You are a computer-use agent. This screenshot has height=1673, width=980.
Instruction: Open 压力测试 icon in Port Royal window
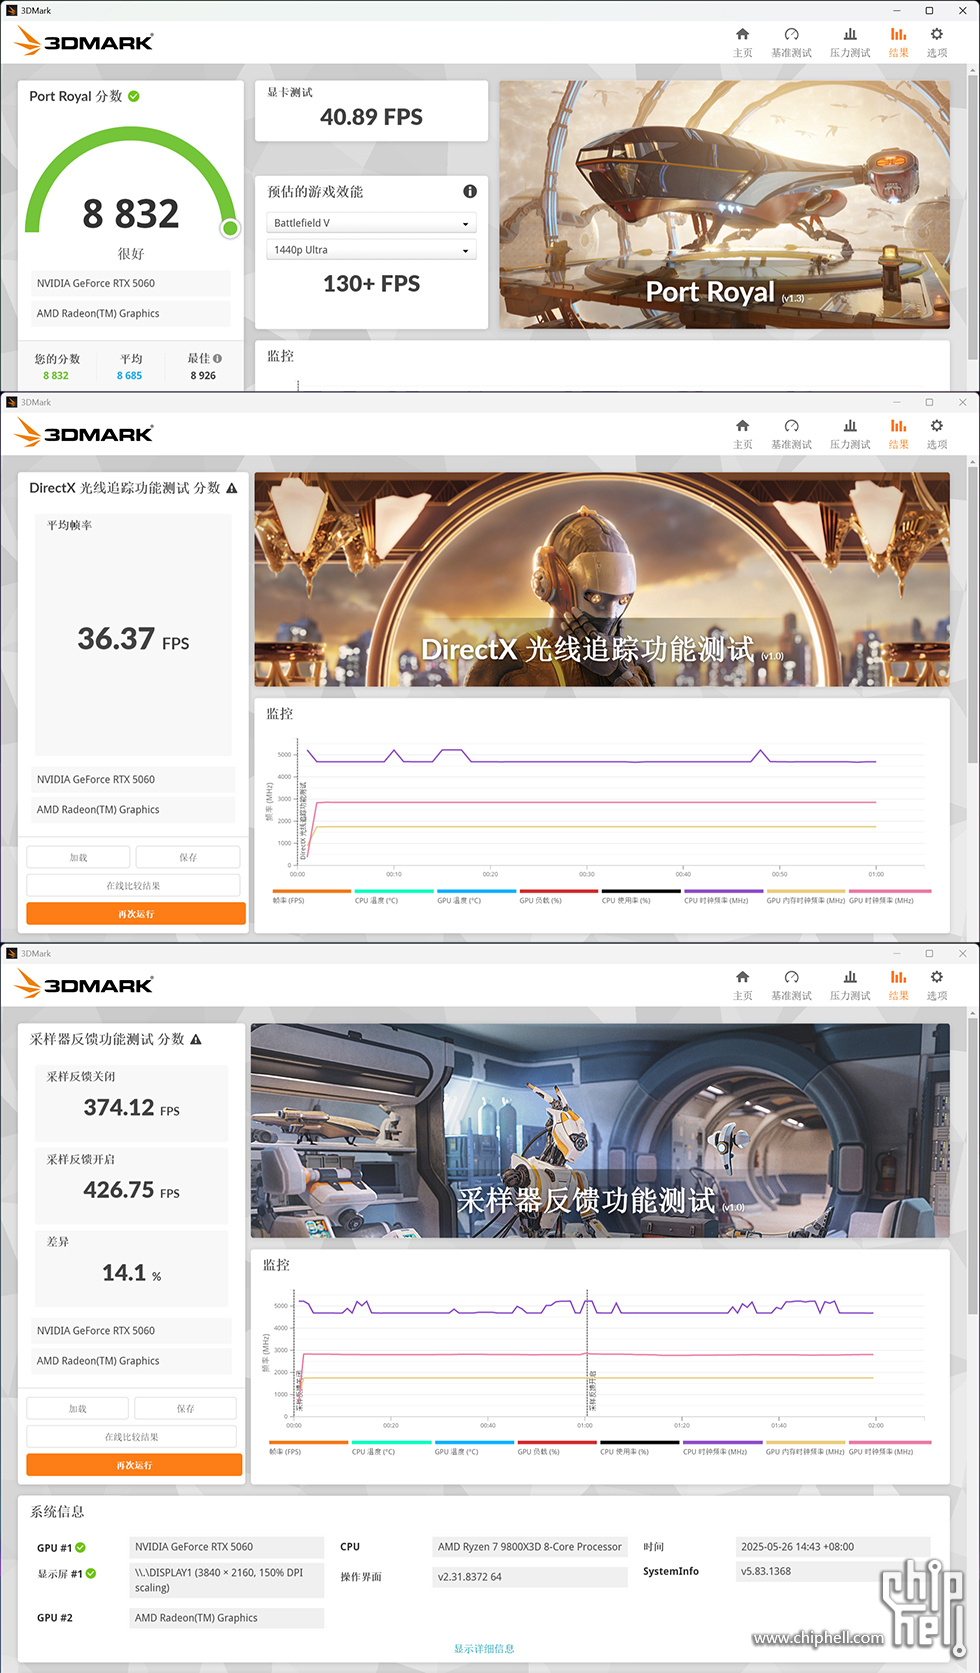tap(850, 42)
